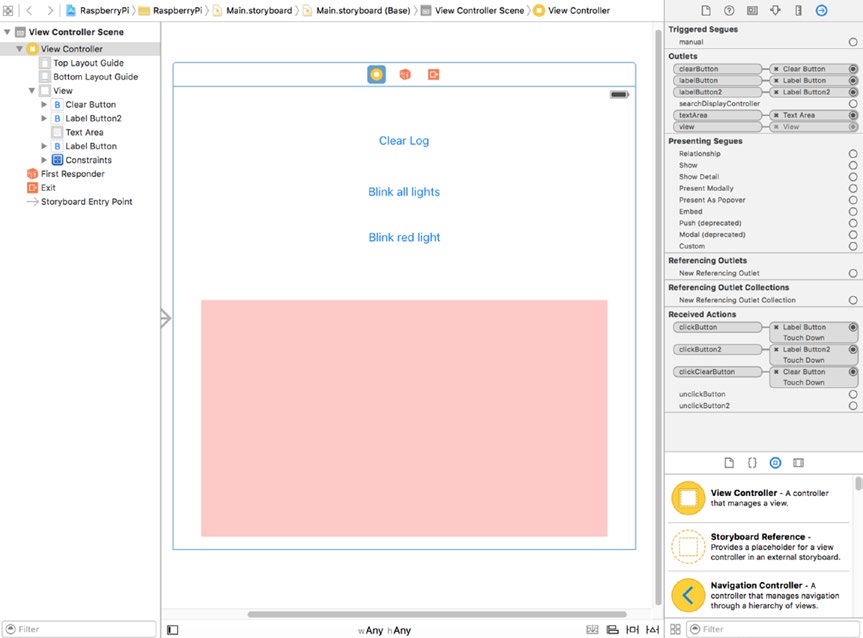The height and width of the screenshot is (638, 863).
Task: Click the Exit icon in scene dock
Action: 433,75
